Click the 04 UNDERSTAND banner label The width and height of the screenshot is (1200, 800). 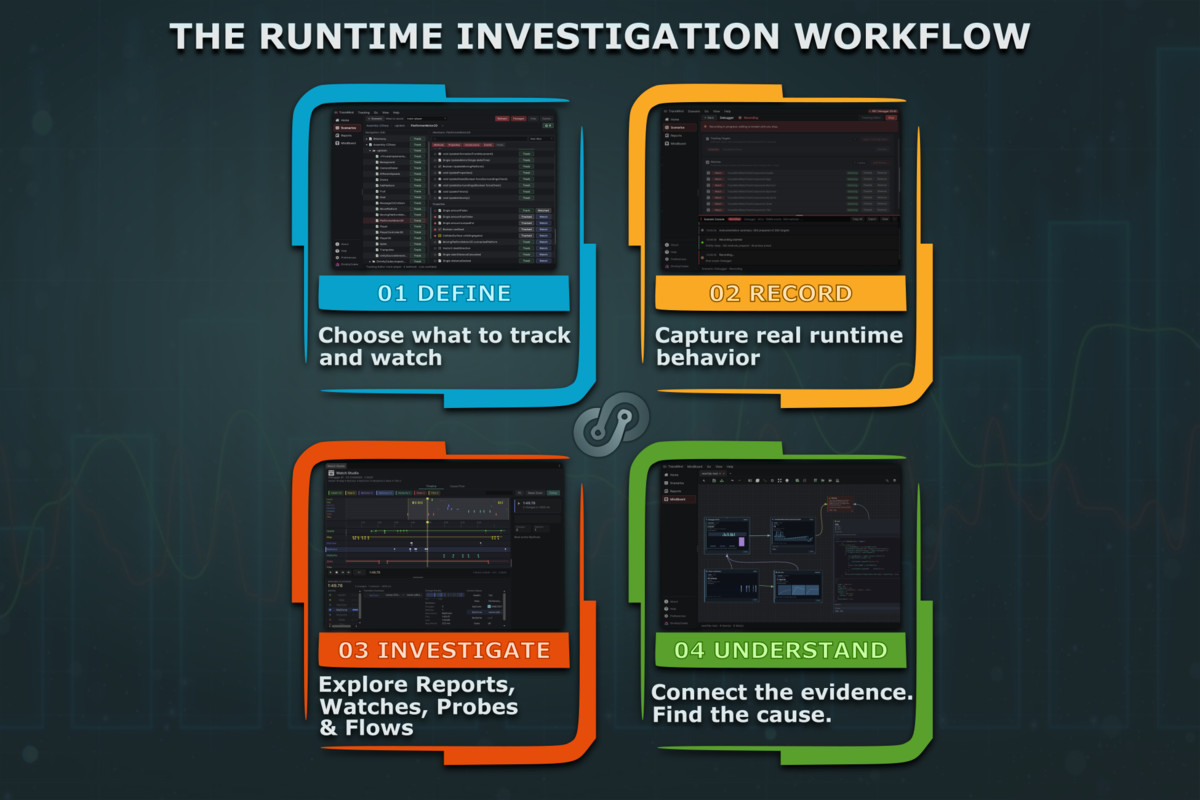click(x=781, y=650)
